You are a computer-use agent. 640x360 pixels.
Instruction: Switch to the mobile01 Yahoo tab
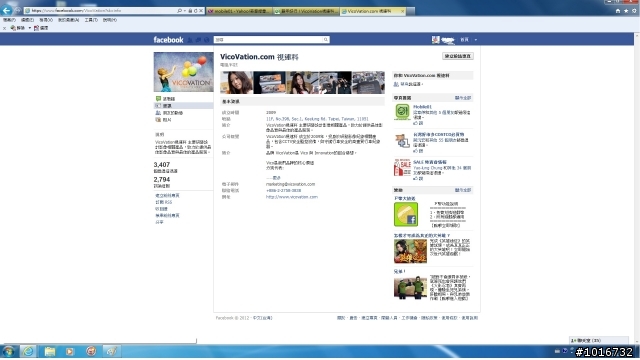[239, 11]
